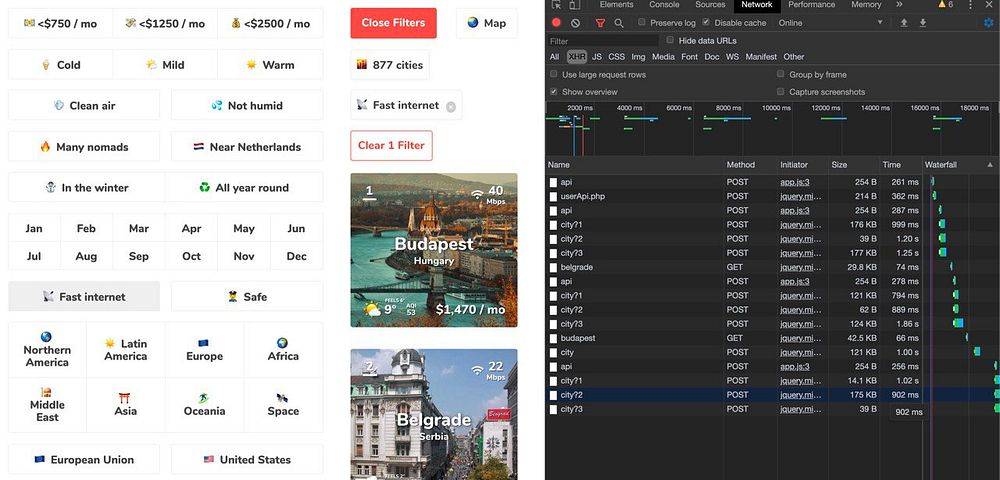Expand the more DevTools tabs chevron

click(x=899, y=4)
